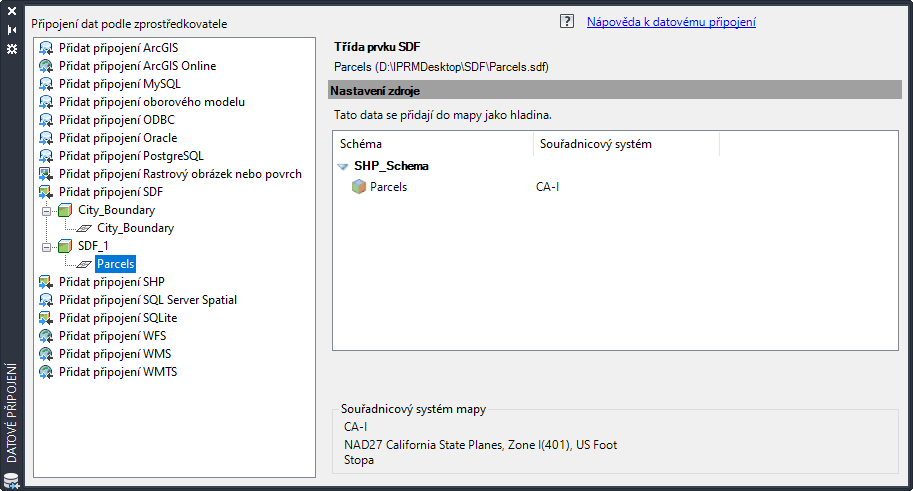Viewport: 913px width, 491px height.
Task: Open palette properties gear menu
Action: point(12,48)
